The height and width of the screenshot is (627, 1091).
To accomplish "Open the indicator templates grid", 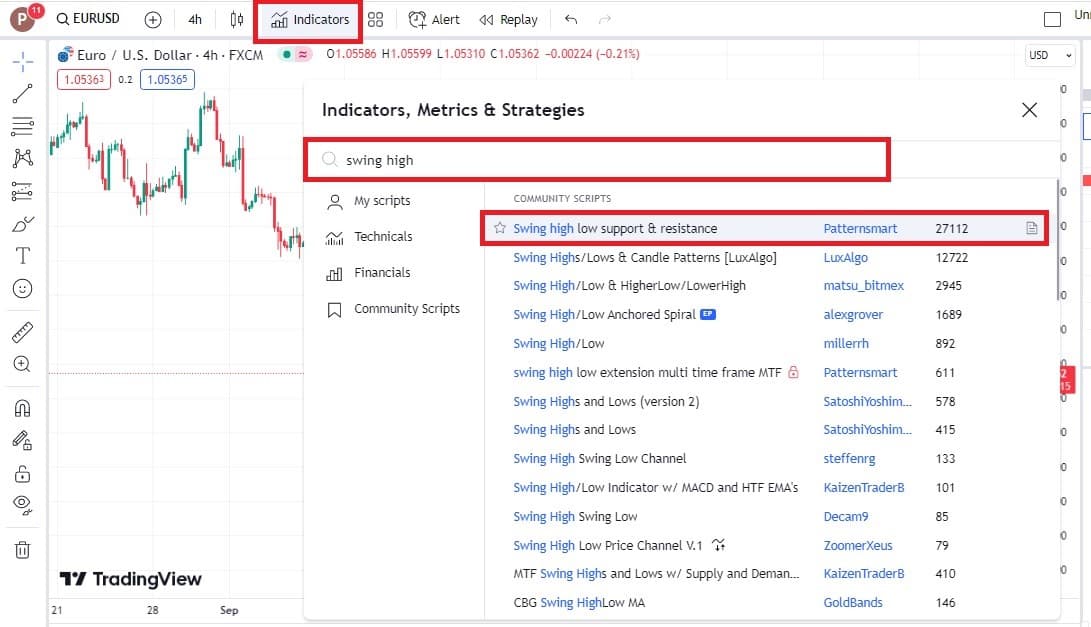I will click(x=376, y=19).
